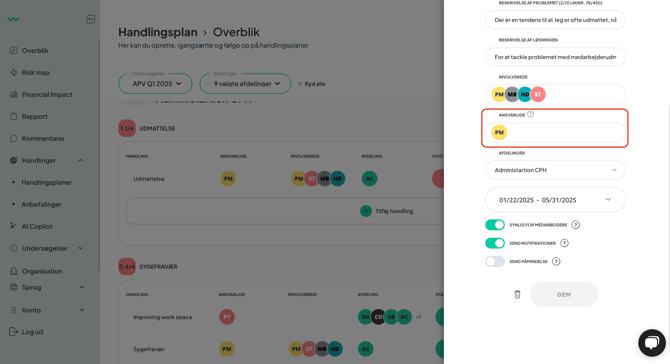Click the green plus Tilføj handling icon
670x364 pixels.
click(366, 211)
